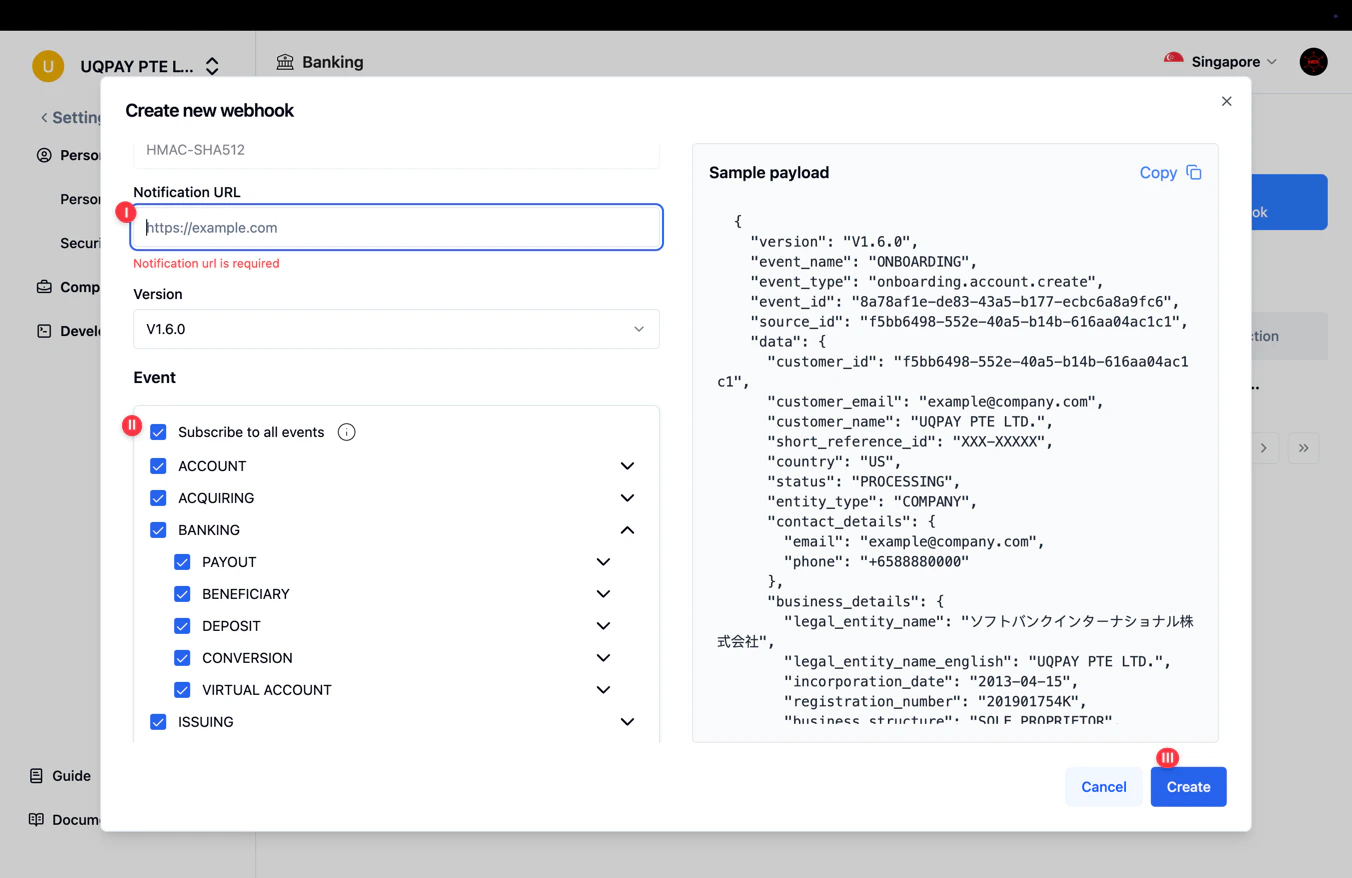Uncheck the Subscribe to all events checkbox
This screenshot has width=1352, height=878.
158,431
